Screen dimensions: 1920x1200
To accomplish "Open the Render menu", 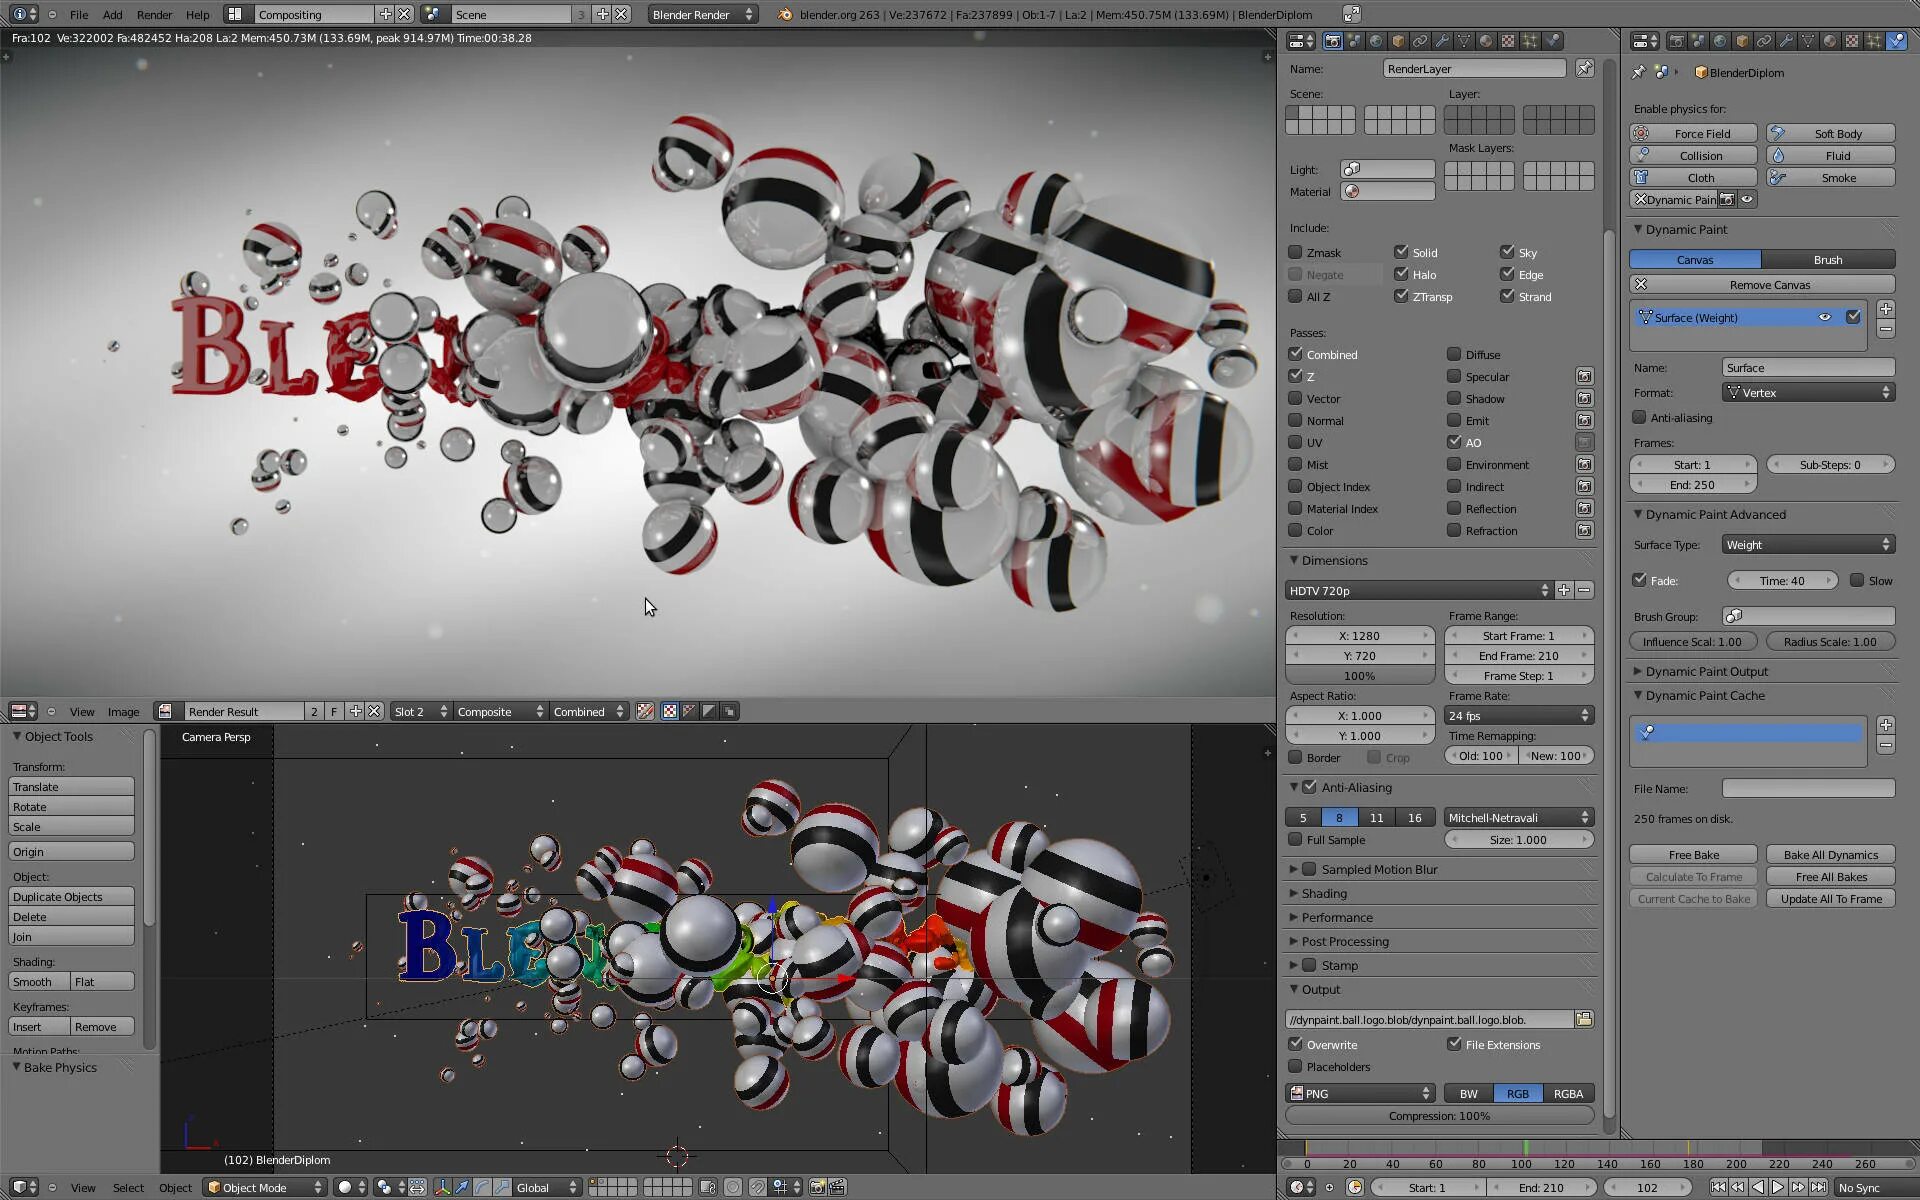I will pos(154,14).
